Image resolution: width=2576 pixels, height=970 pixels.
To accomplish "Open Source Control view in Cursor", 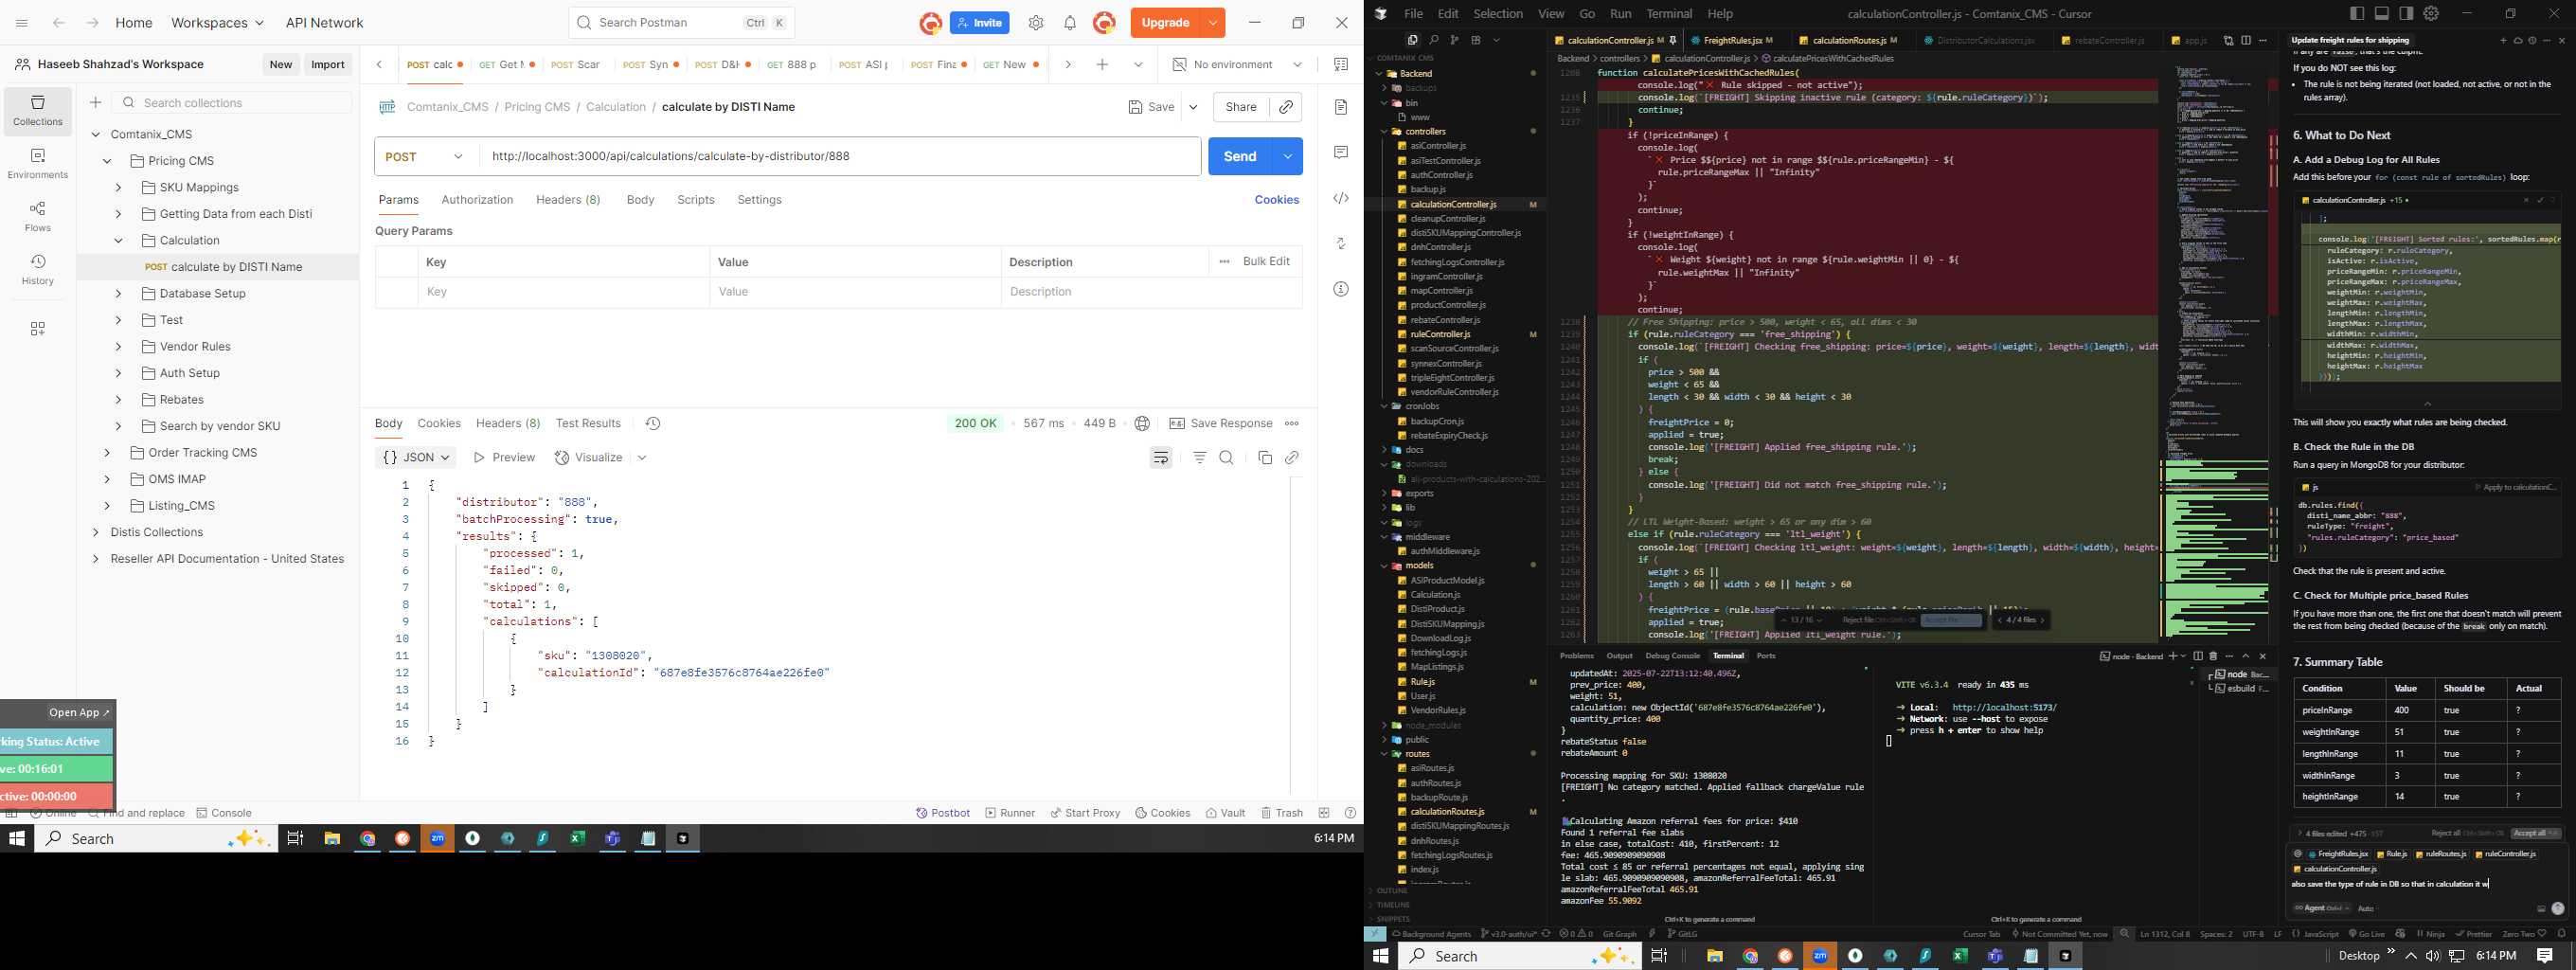I will click(x=1454, y=40).
